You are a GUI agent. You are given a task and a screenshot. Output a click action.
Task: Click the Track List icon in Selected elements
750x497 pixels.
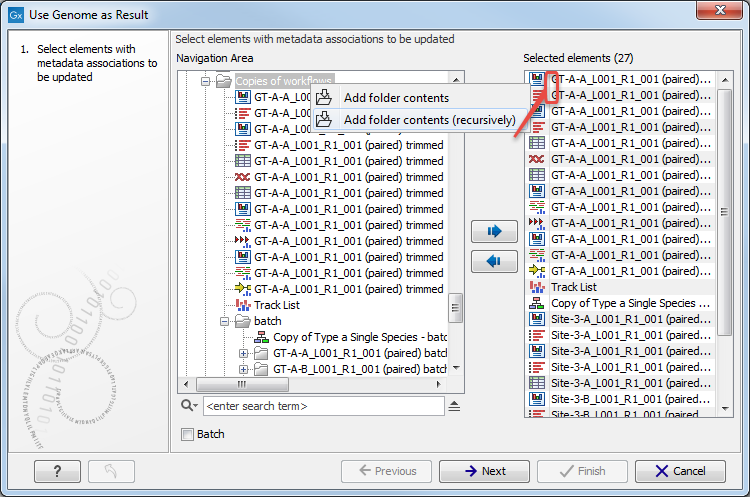[536, 287]
